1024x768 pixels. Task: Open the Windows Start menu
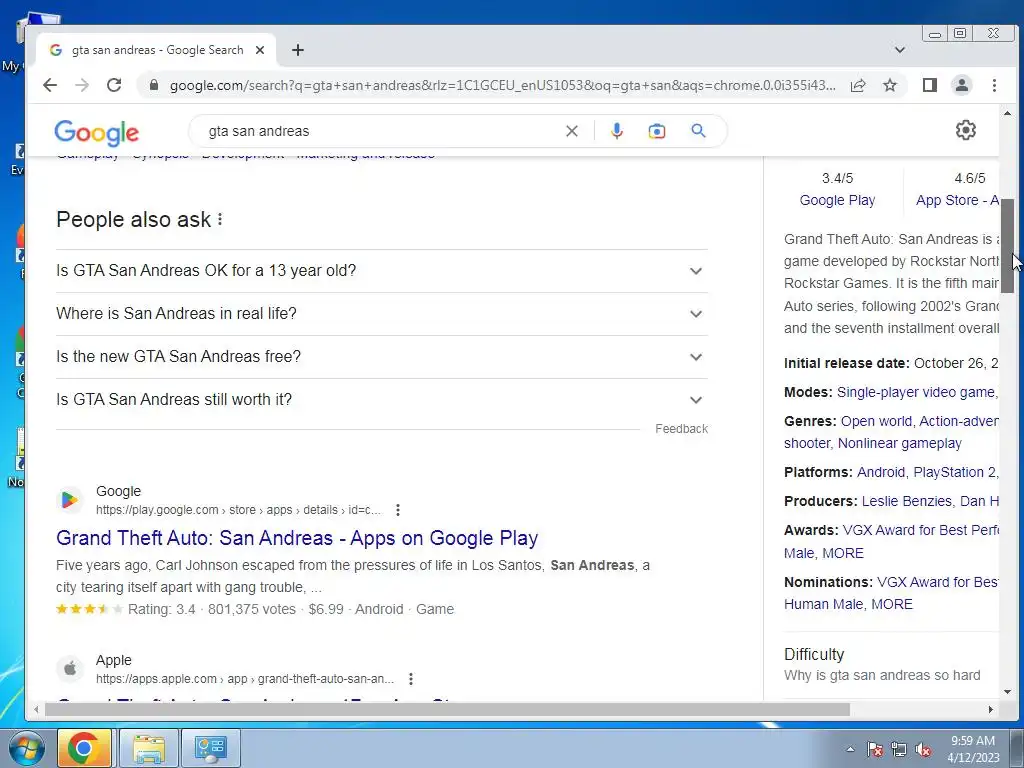pos(25,748)
